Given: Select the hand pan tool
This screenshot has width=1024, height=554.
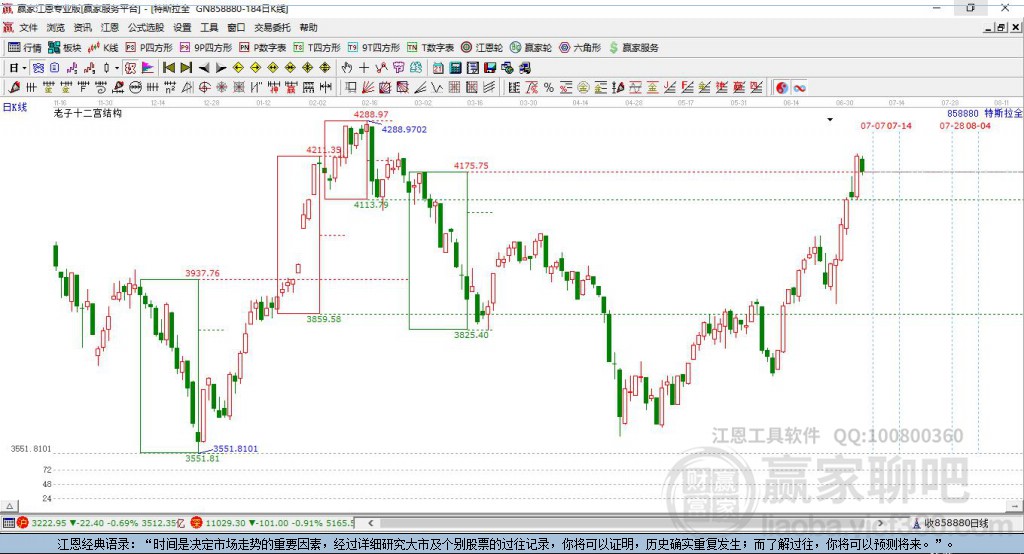Looking at the screenshot, I should tap(347, 68).
